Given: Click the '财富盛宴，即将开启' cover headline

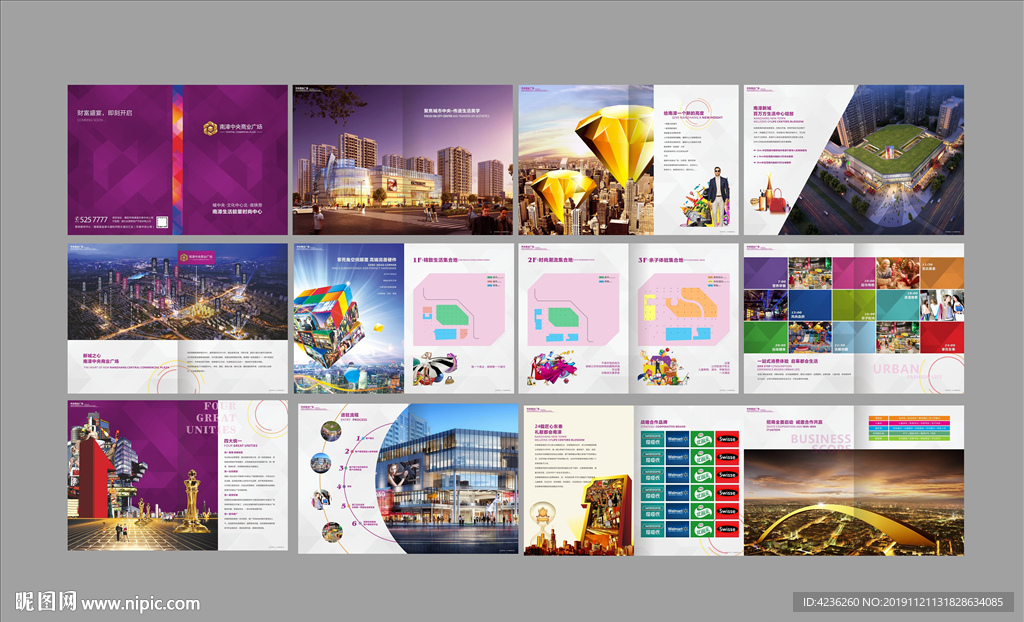Looking at the screenshot, I should [x=104, y=113].
